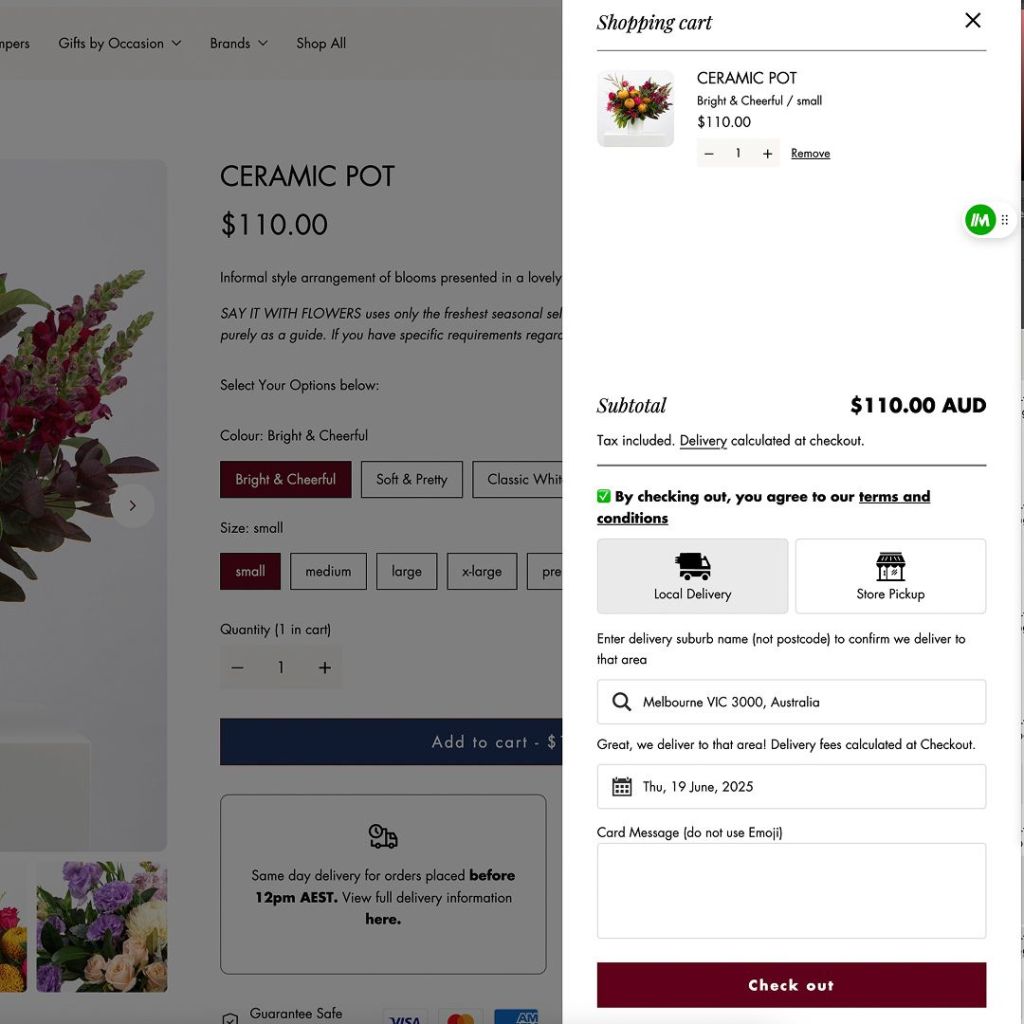This screenshot has height=1024, width=1024.
Task: Expand the Gifts by Occasion menu
Action: coord(120,43)
